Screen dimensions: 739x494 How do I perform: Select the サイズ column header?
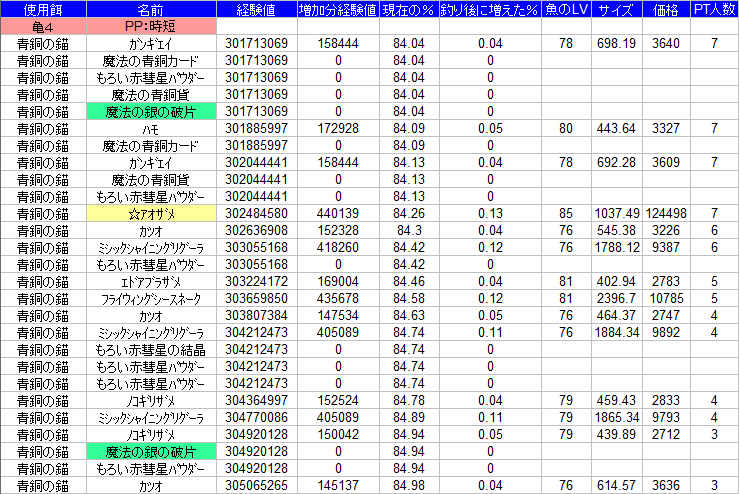(615, 9)
